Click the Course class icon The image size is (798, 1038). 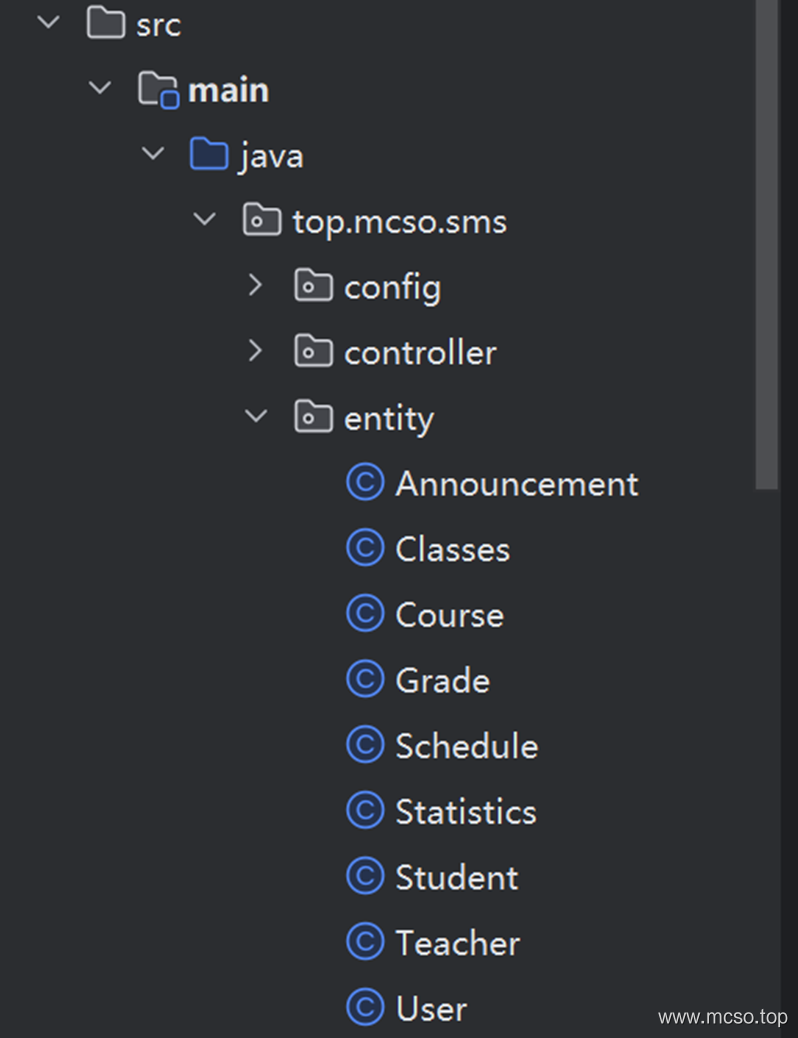point(365,613)
